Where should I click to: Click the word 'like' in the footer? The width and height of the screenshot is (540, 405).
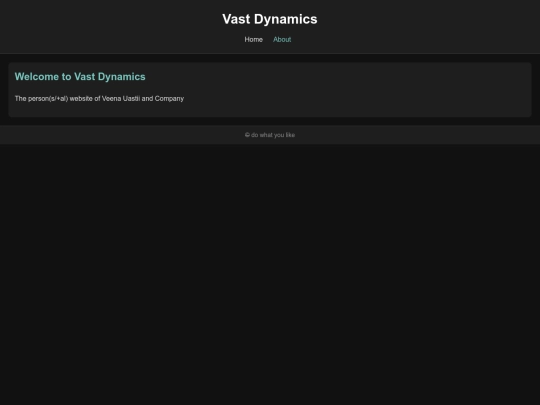290,135
